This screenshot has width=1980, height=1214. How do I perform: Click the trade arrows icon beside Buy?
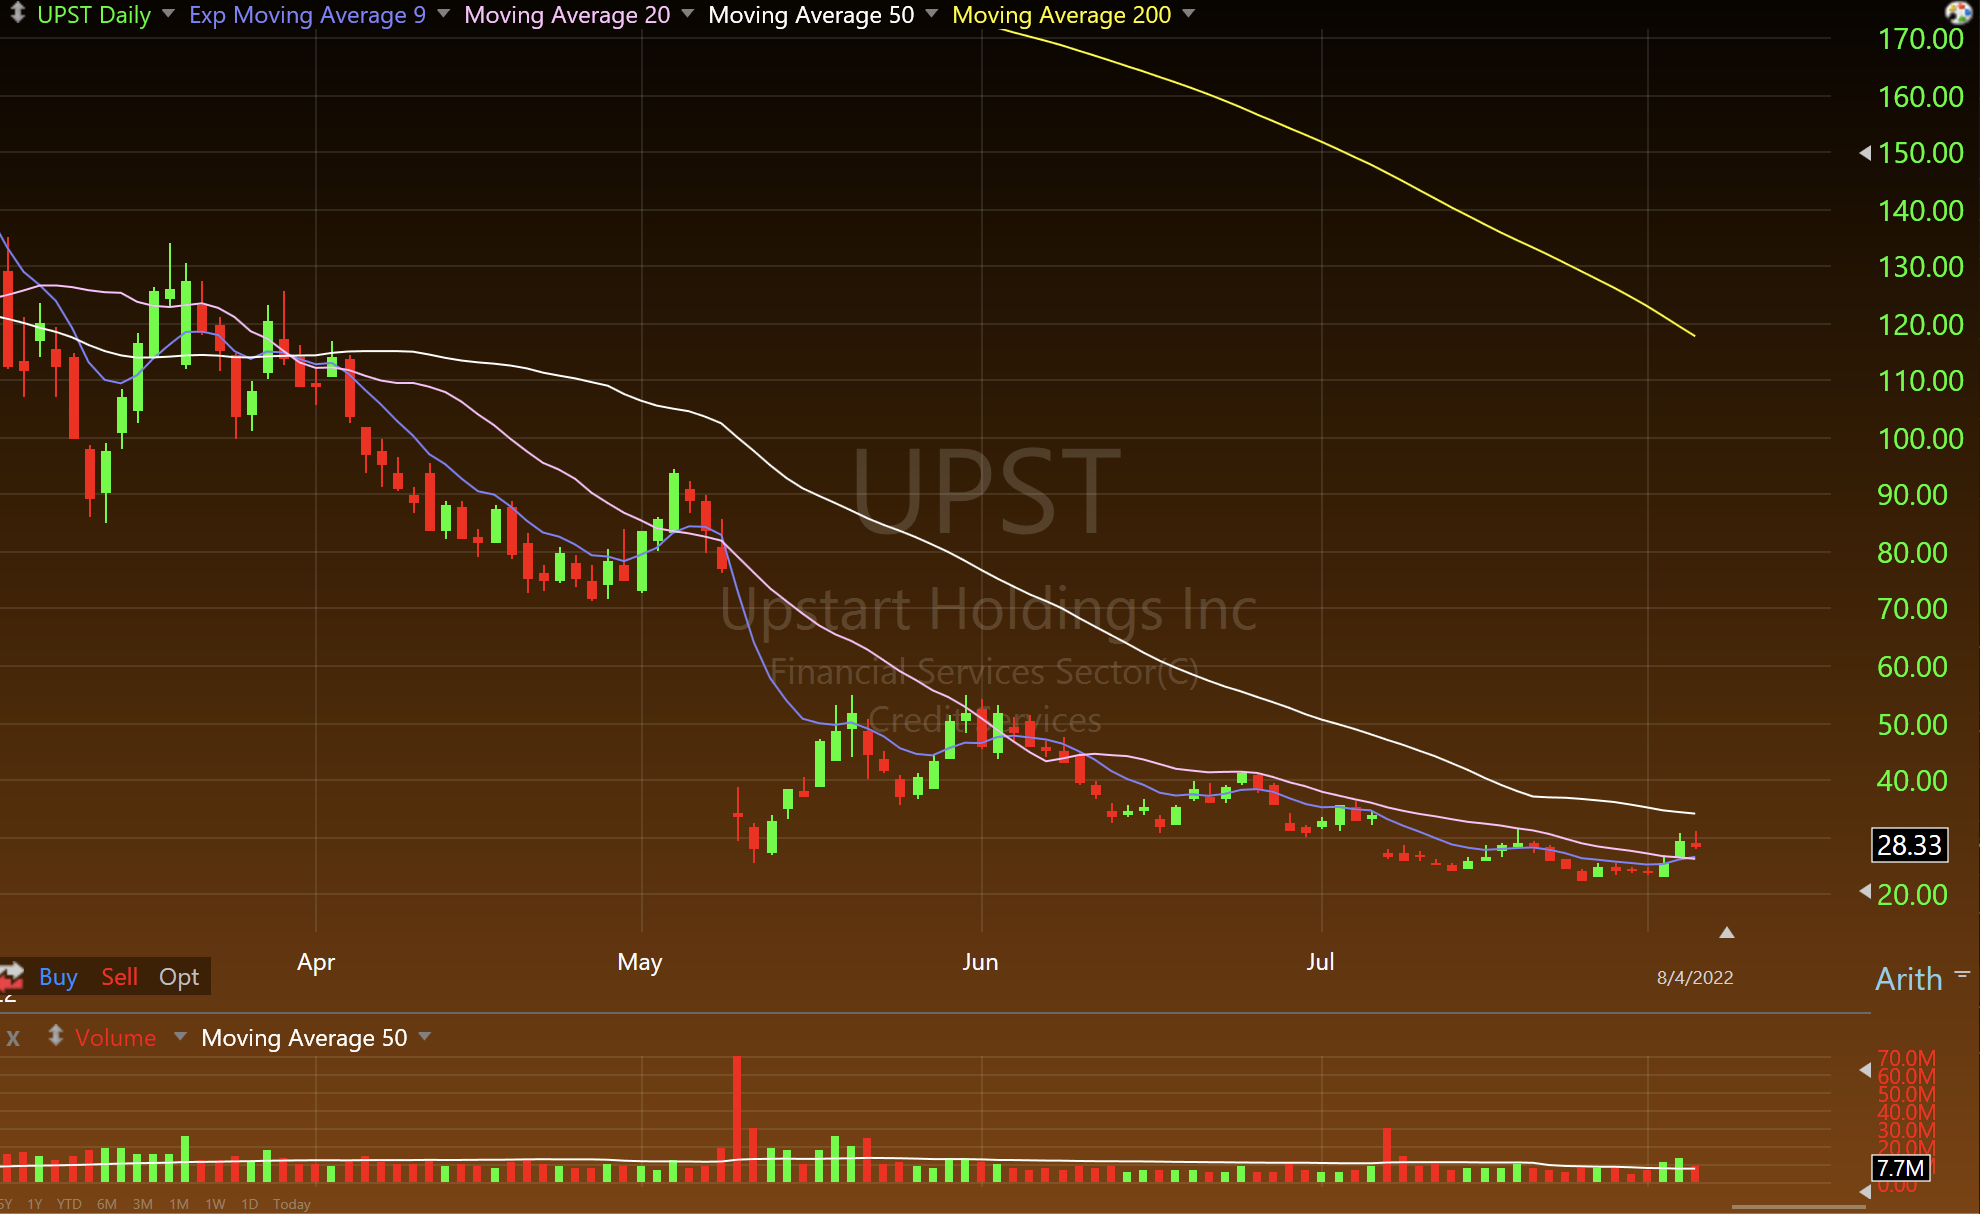click(x=11, y=976)
